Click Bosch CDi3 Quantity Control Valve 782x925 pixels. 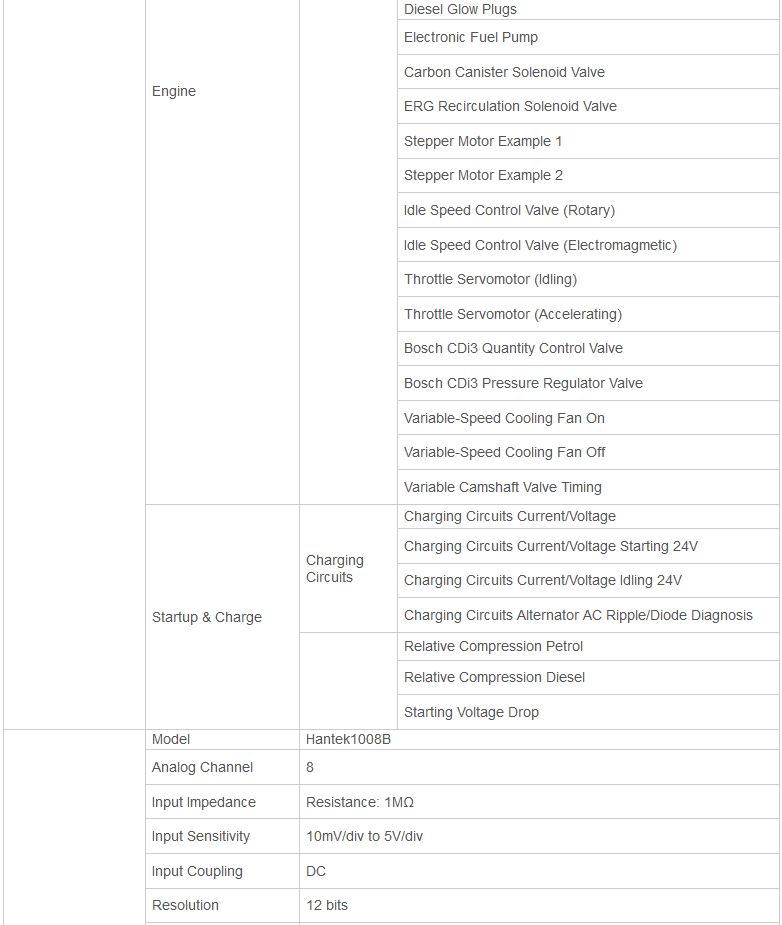coord(513,349)
